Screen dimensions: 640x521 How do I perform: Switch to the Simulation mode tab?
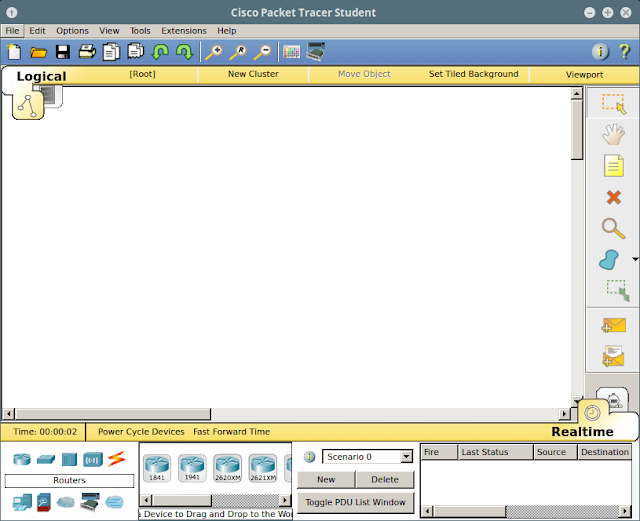click(613, 399)
